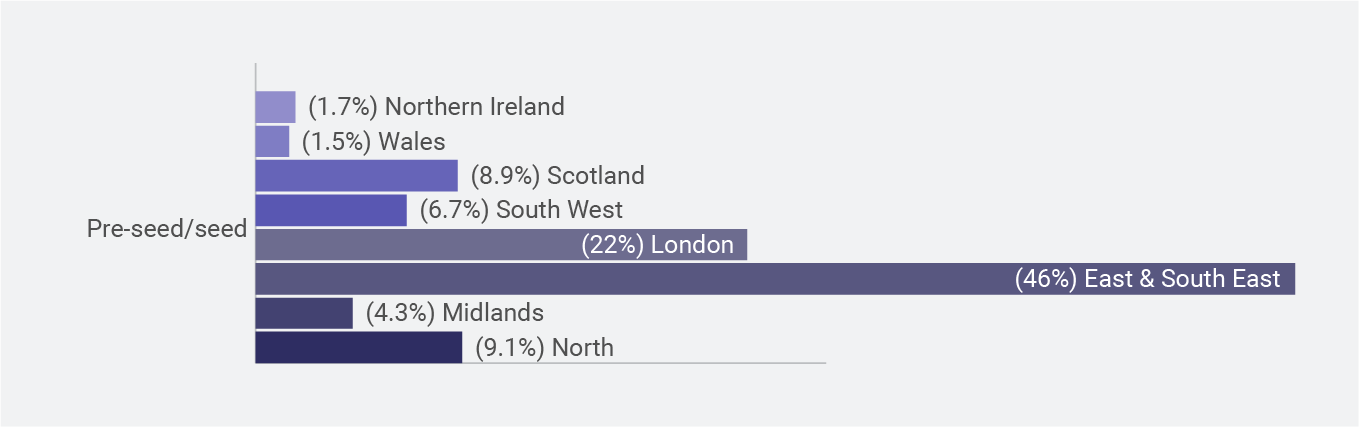Viewport: 1359px width, 427px height.
Task: Click the Scotland bar
Action: (356, 176)
